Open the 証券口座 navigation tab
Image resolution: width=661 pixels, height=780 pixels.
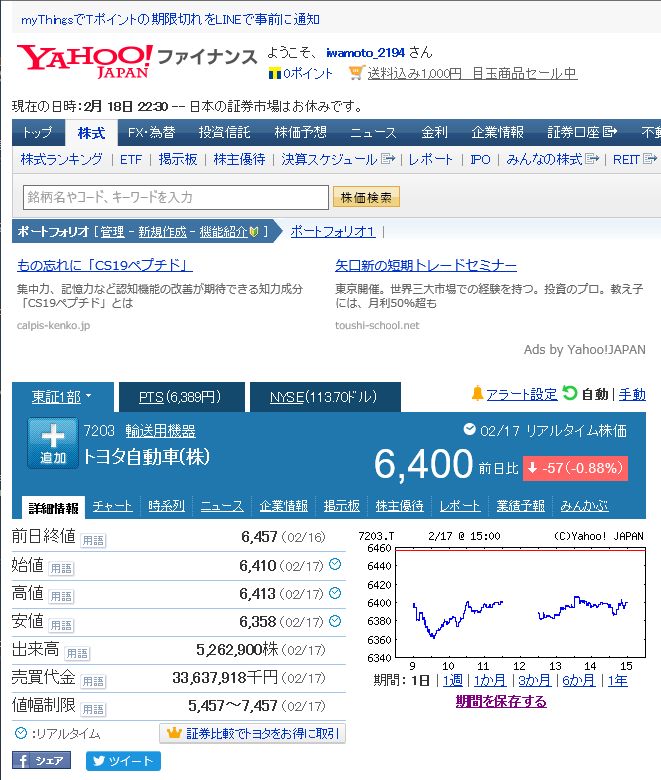pyautogui.click(x=582, y=132)
